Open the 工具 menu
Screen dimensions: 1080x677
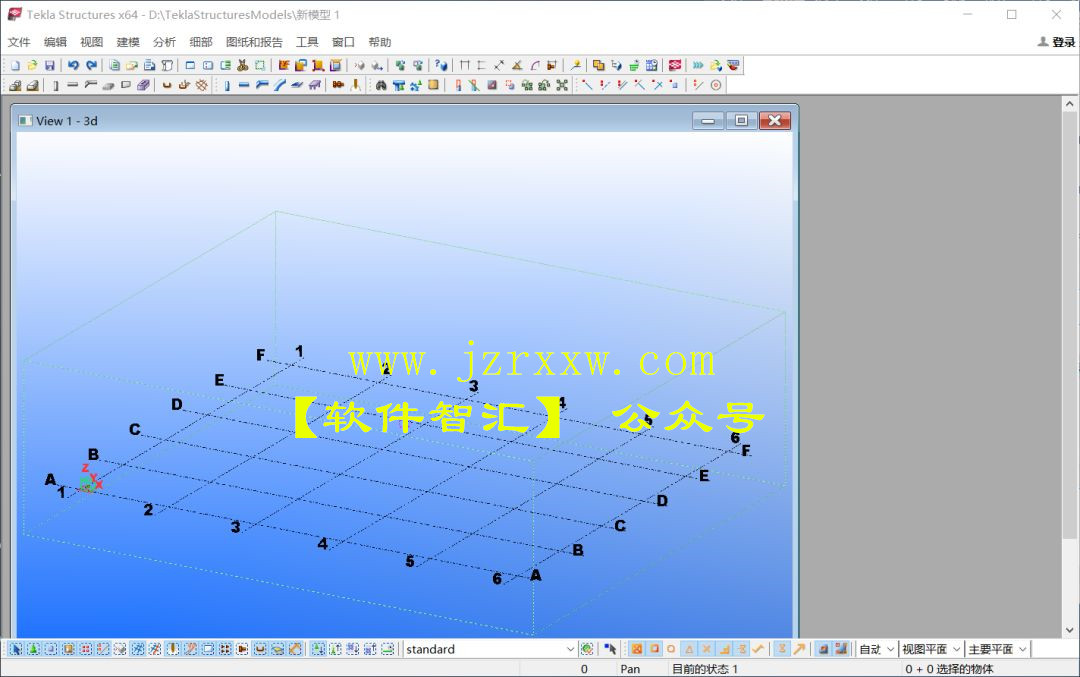[307, 42]
